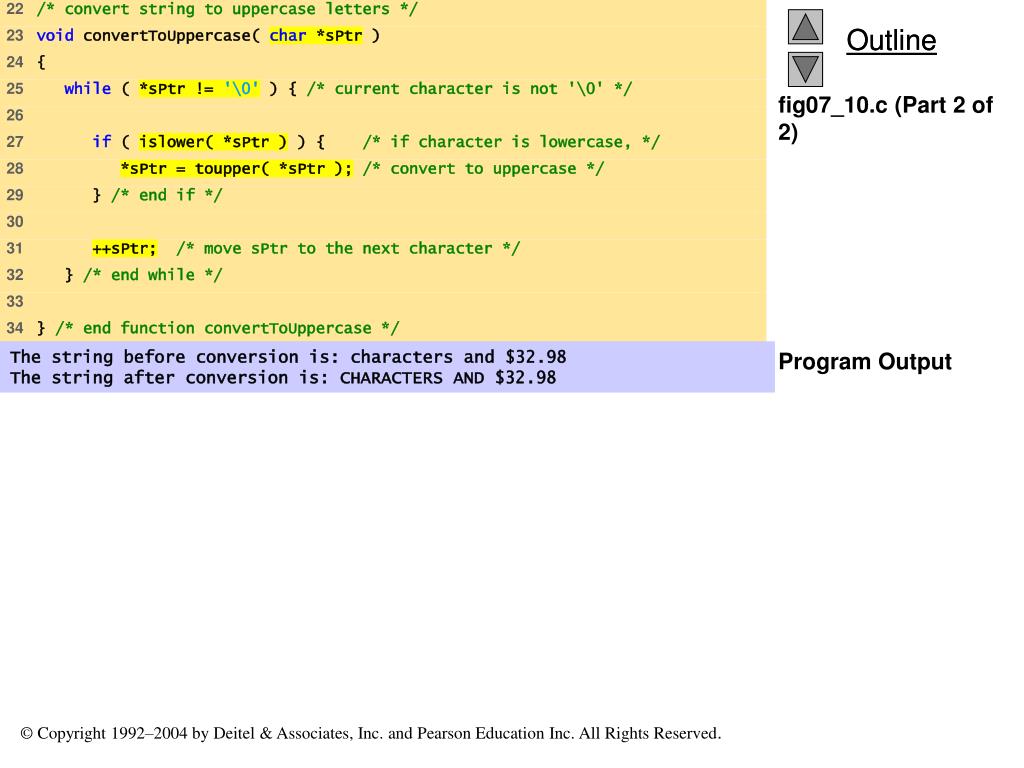The width and height of the screenshot is (1024, 768).
Task: Click the 'while' keyword on line 25
Action: click(x=88, y=88)
